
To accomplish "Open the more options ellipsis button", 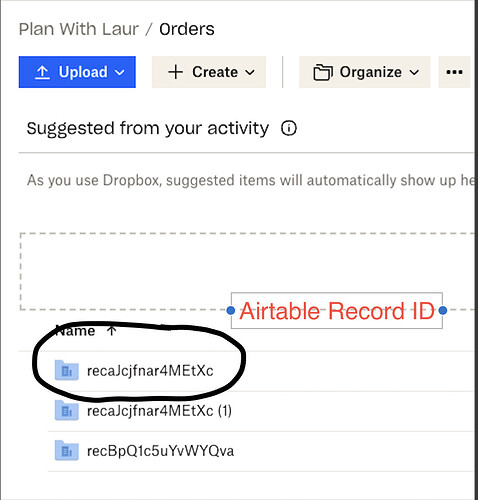I will click(x=454, y=72).
